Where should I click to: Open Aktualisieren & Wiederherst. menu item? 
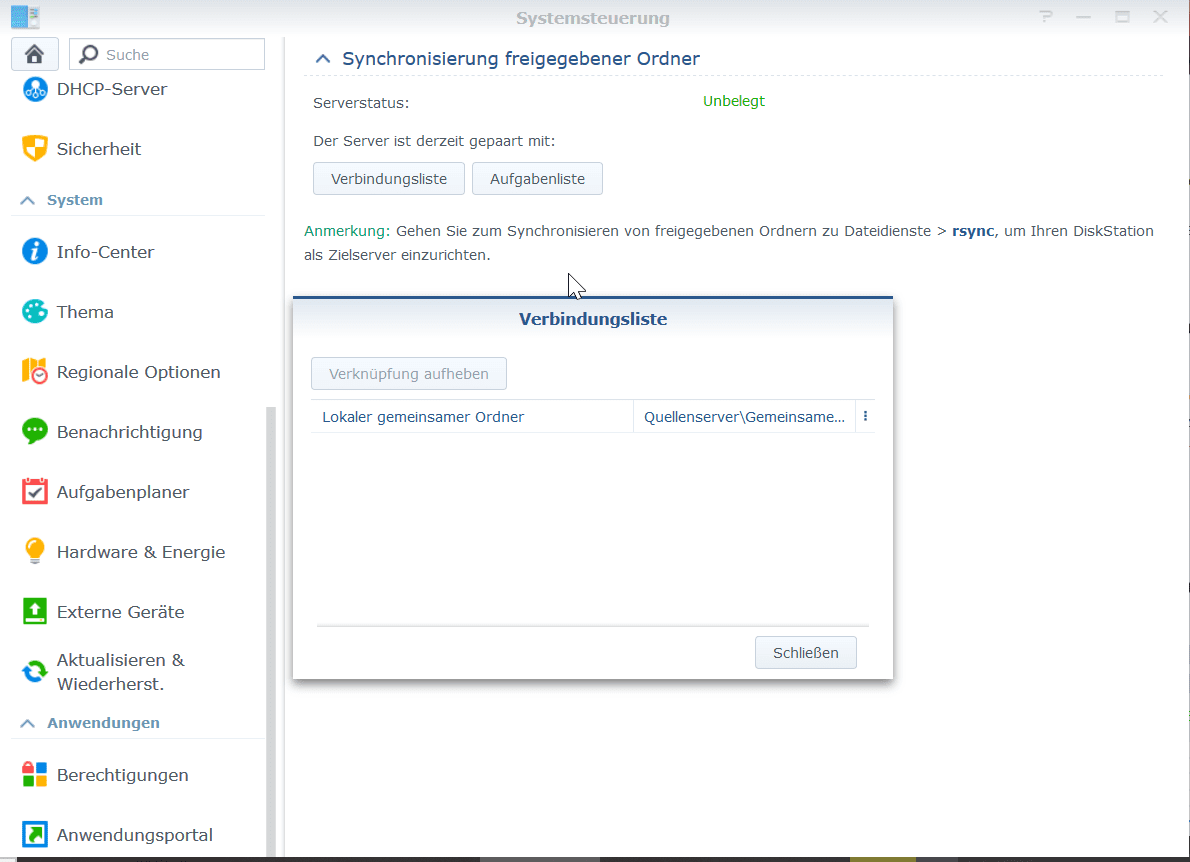click(x=120, y=672)
